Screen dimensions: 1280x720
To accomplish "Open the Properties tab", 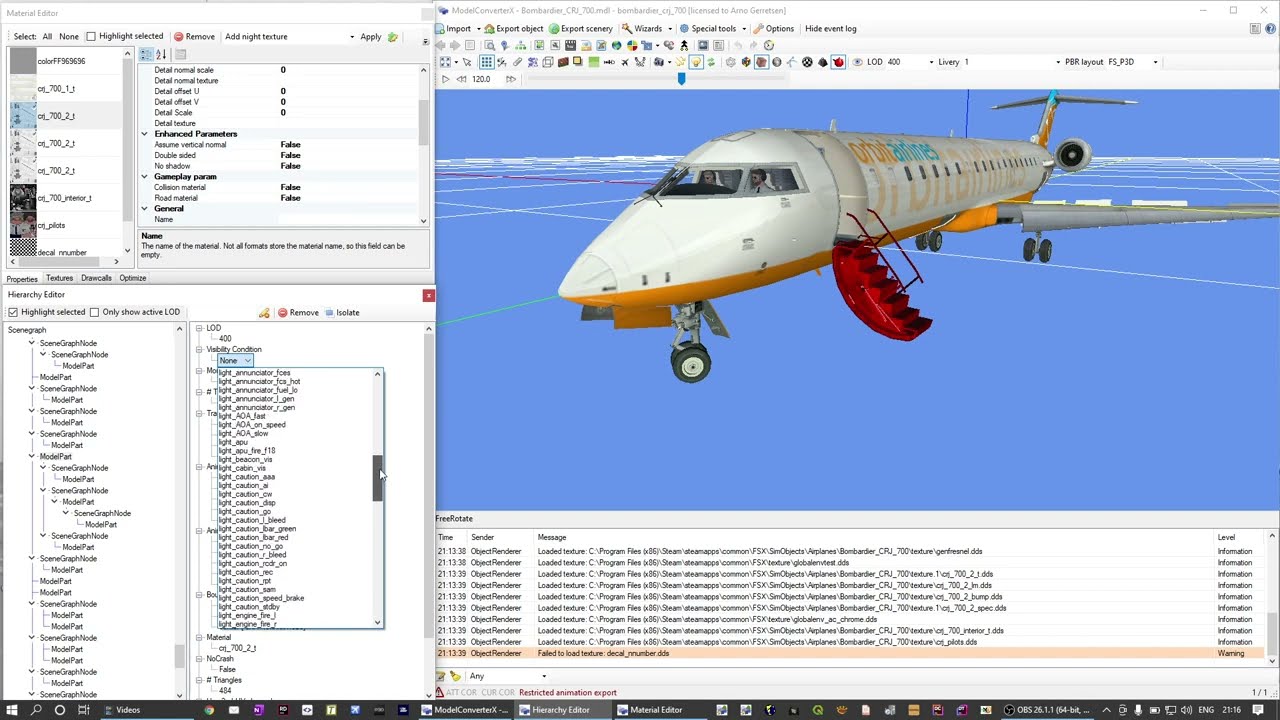I will tap(22, 279).
